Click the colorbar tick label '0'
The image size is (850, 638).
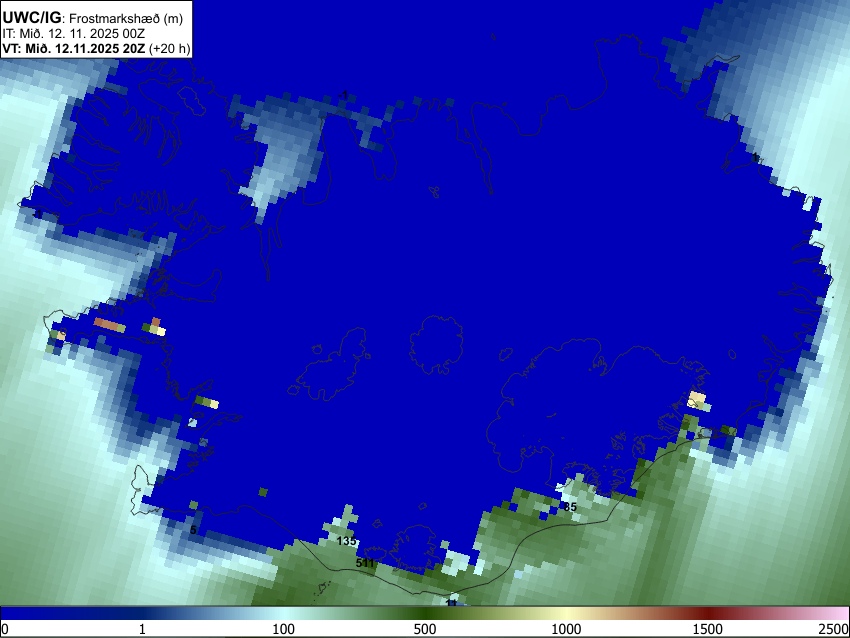(x=5, y=629)
